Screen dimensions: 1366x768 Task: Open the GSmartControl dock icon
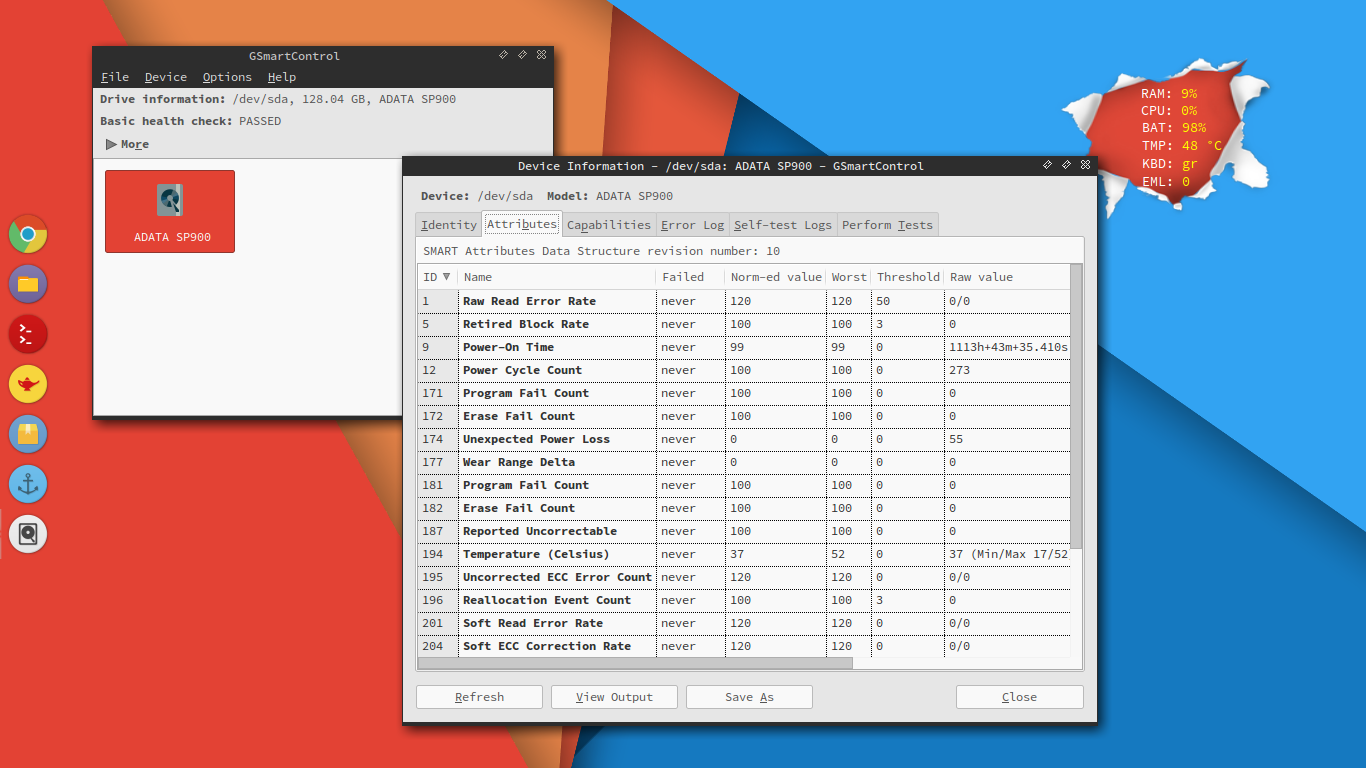(x=28, y=534)
